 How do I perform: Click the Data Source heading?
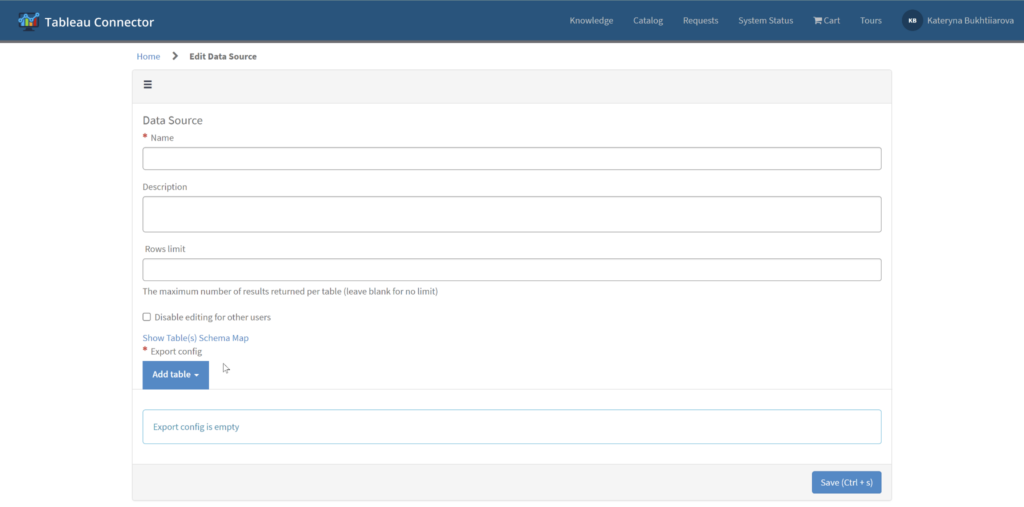pyautogui.click(x=172, y=120)
